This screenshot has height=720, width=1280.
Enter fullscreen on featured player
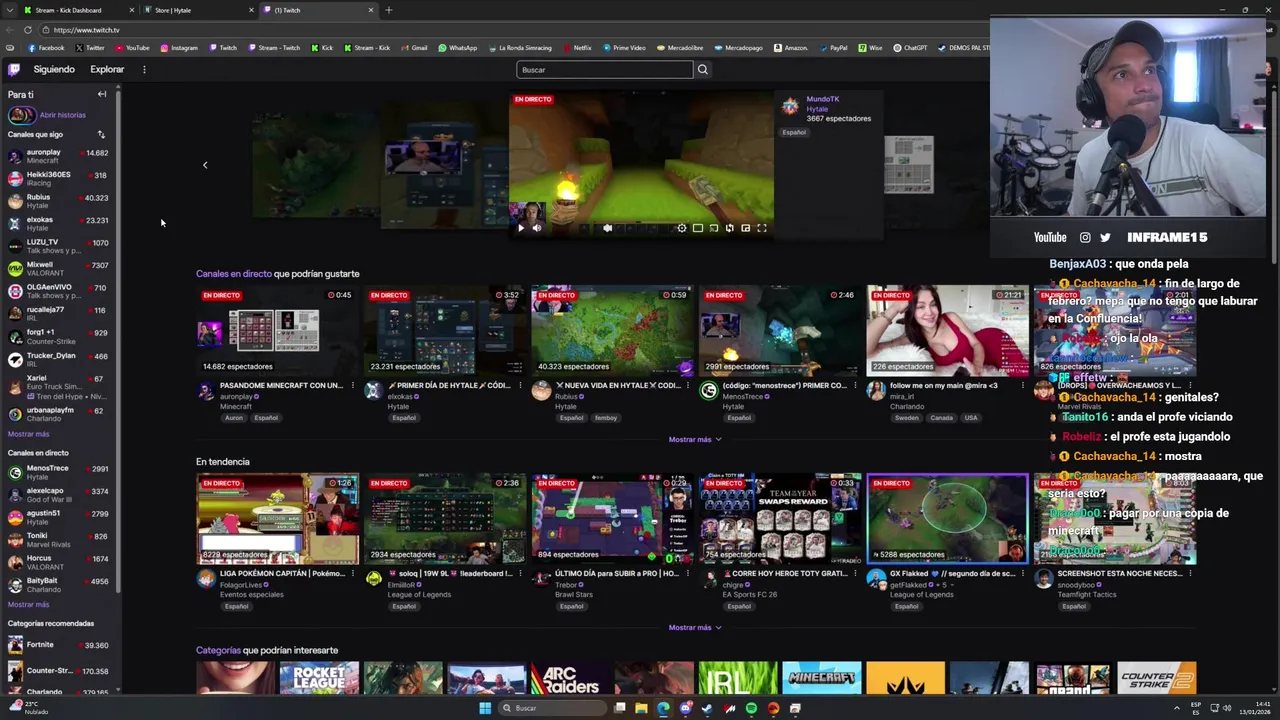(762, 228)
